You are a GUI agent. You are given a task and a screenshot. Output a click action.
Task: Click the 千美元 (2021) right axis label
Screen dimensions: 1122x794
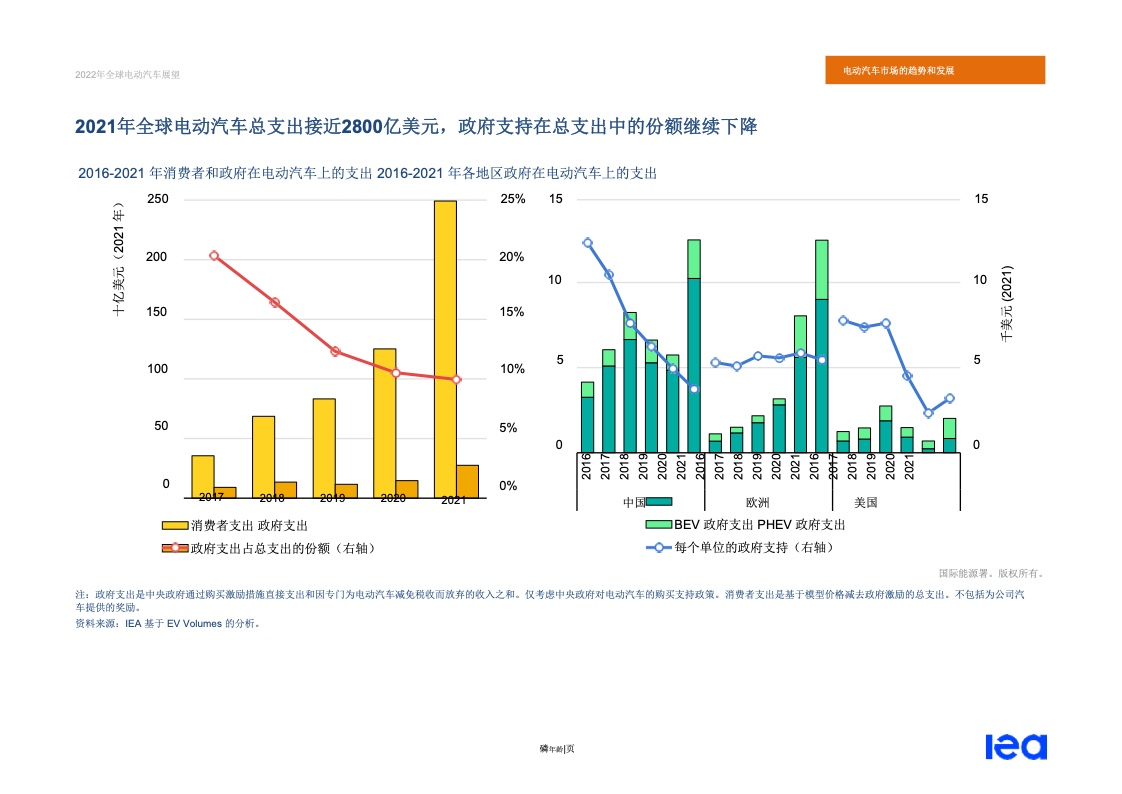pos(1006,303)
